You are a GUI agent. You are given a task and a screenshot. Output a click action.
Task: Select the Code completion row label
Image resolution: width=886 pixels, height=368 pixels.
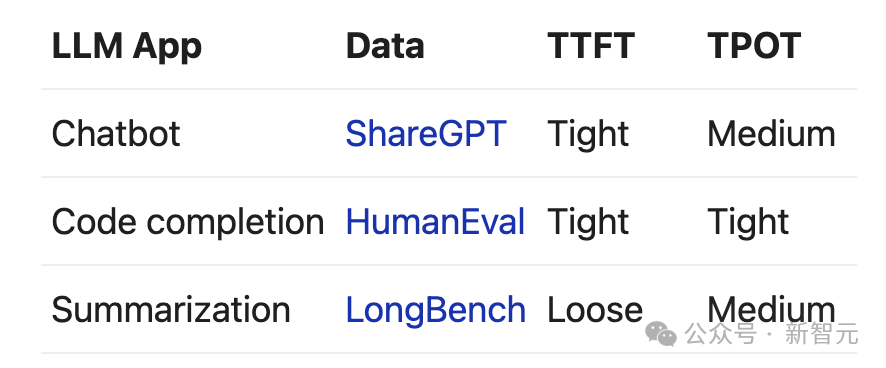(188, 222)
